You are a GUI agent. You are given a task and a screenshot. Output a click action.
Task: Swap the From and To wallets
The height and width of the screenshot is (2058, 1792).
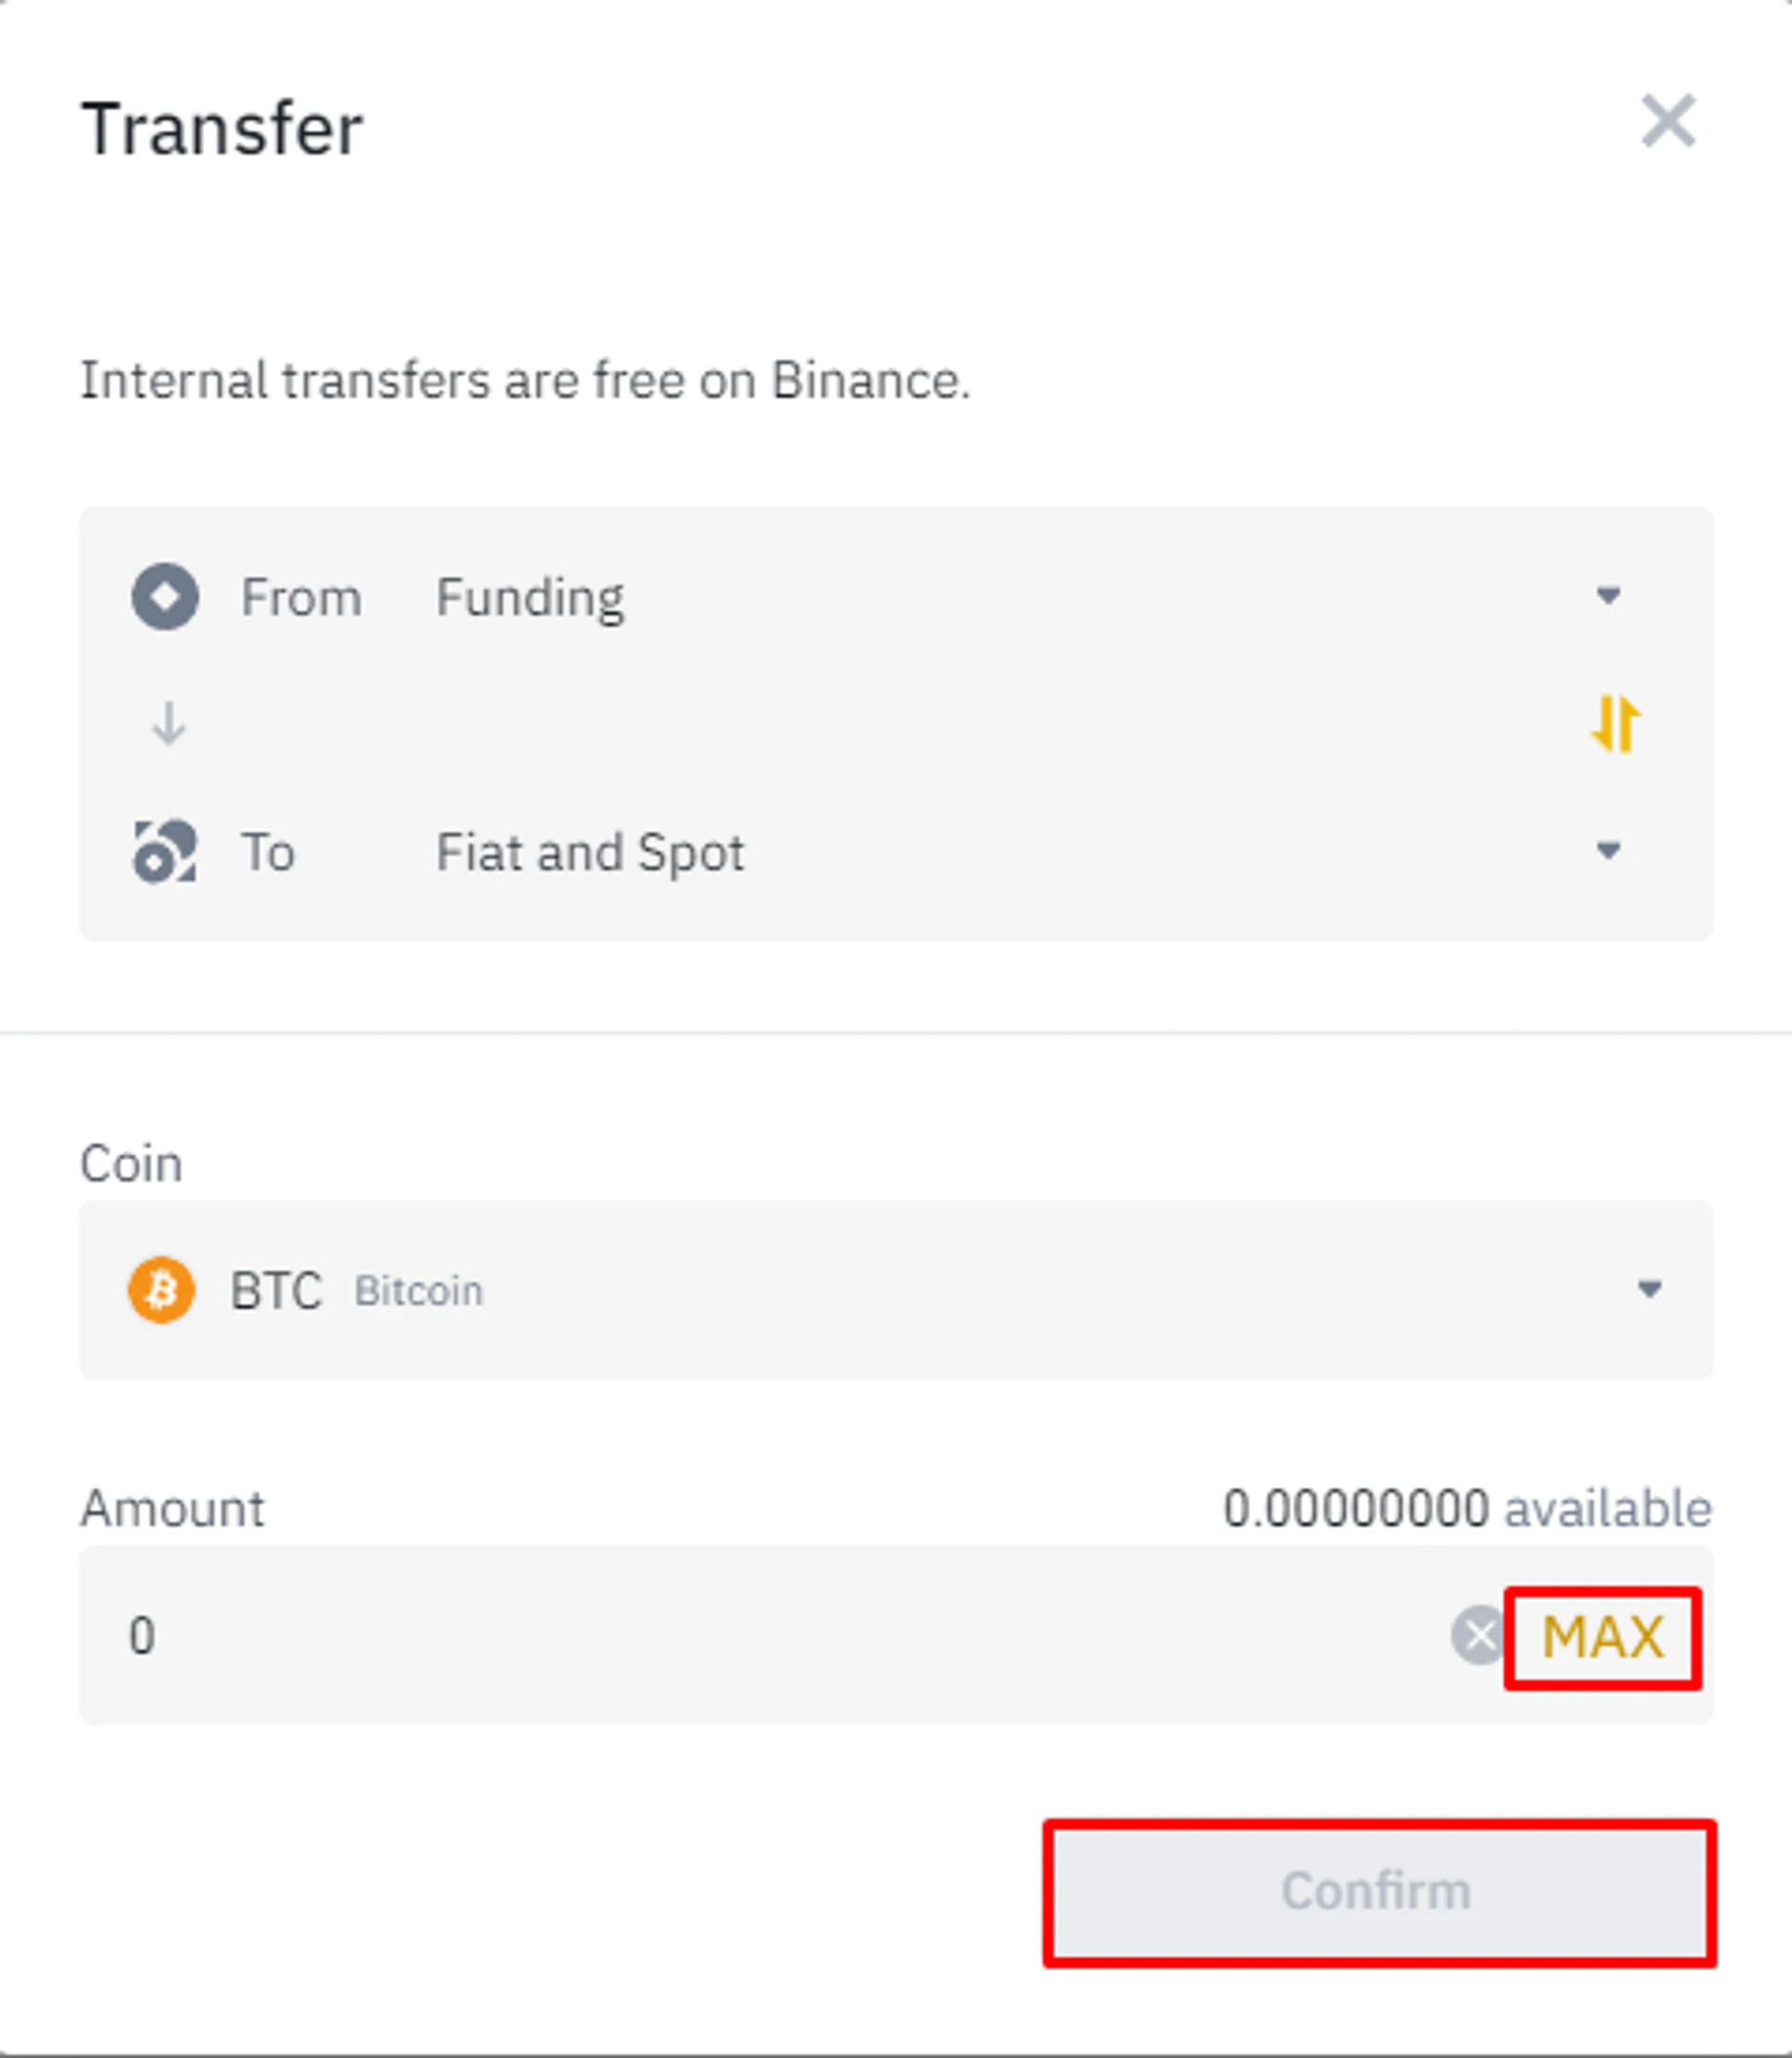[1615, 722]
